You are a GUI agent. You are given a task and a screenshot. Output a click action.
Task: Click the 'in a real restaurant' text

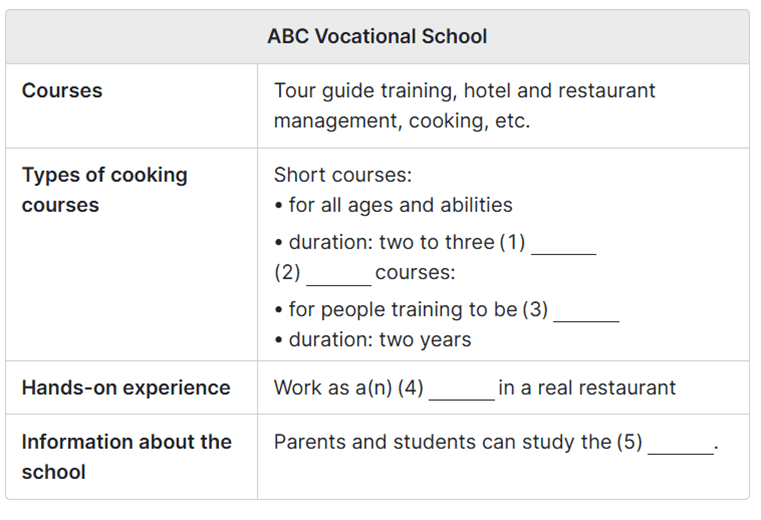[x=587, y=388]
